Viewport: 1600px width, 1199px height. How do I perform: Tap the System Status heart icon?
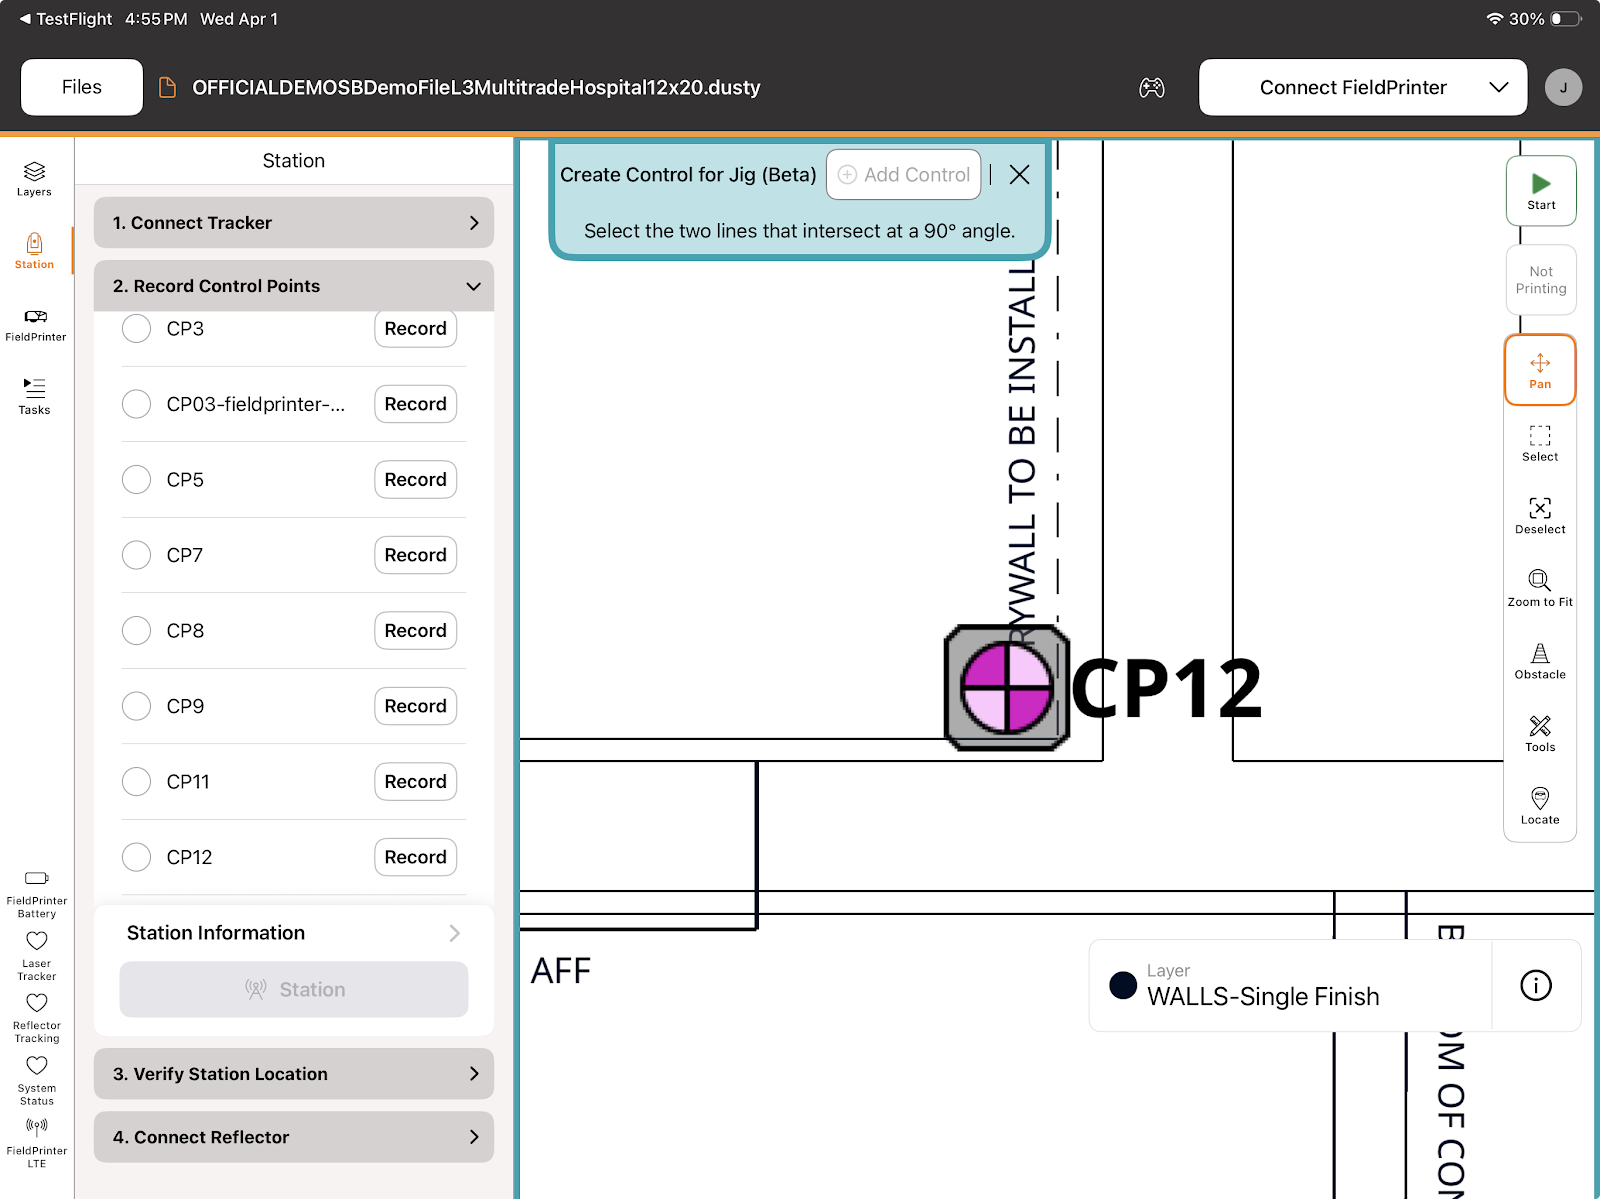tap(37, 1066)
